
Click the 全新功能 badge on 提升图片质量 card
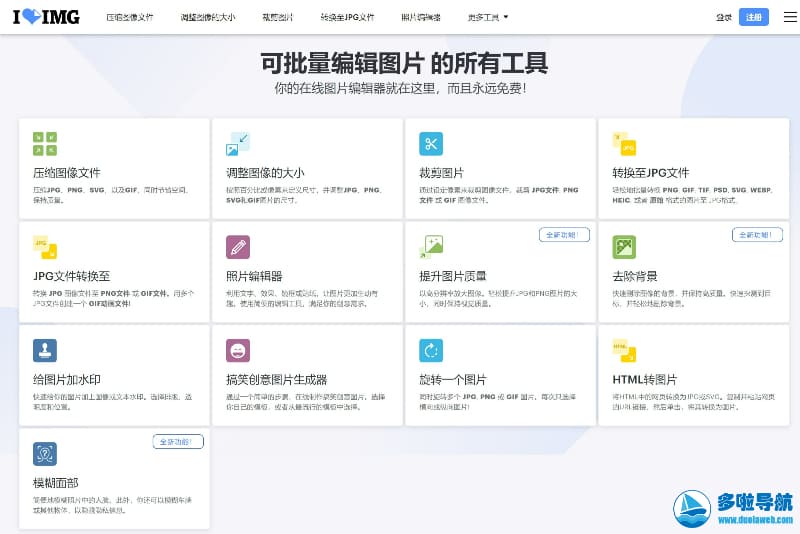coord(564,235)
